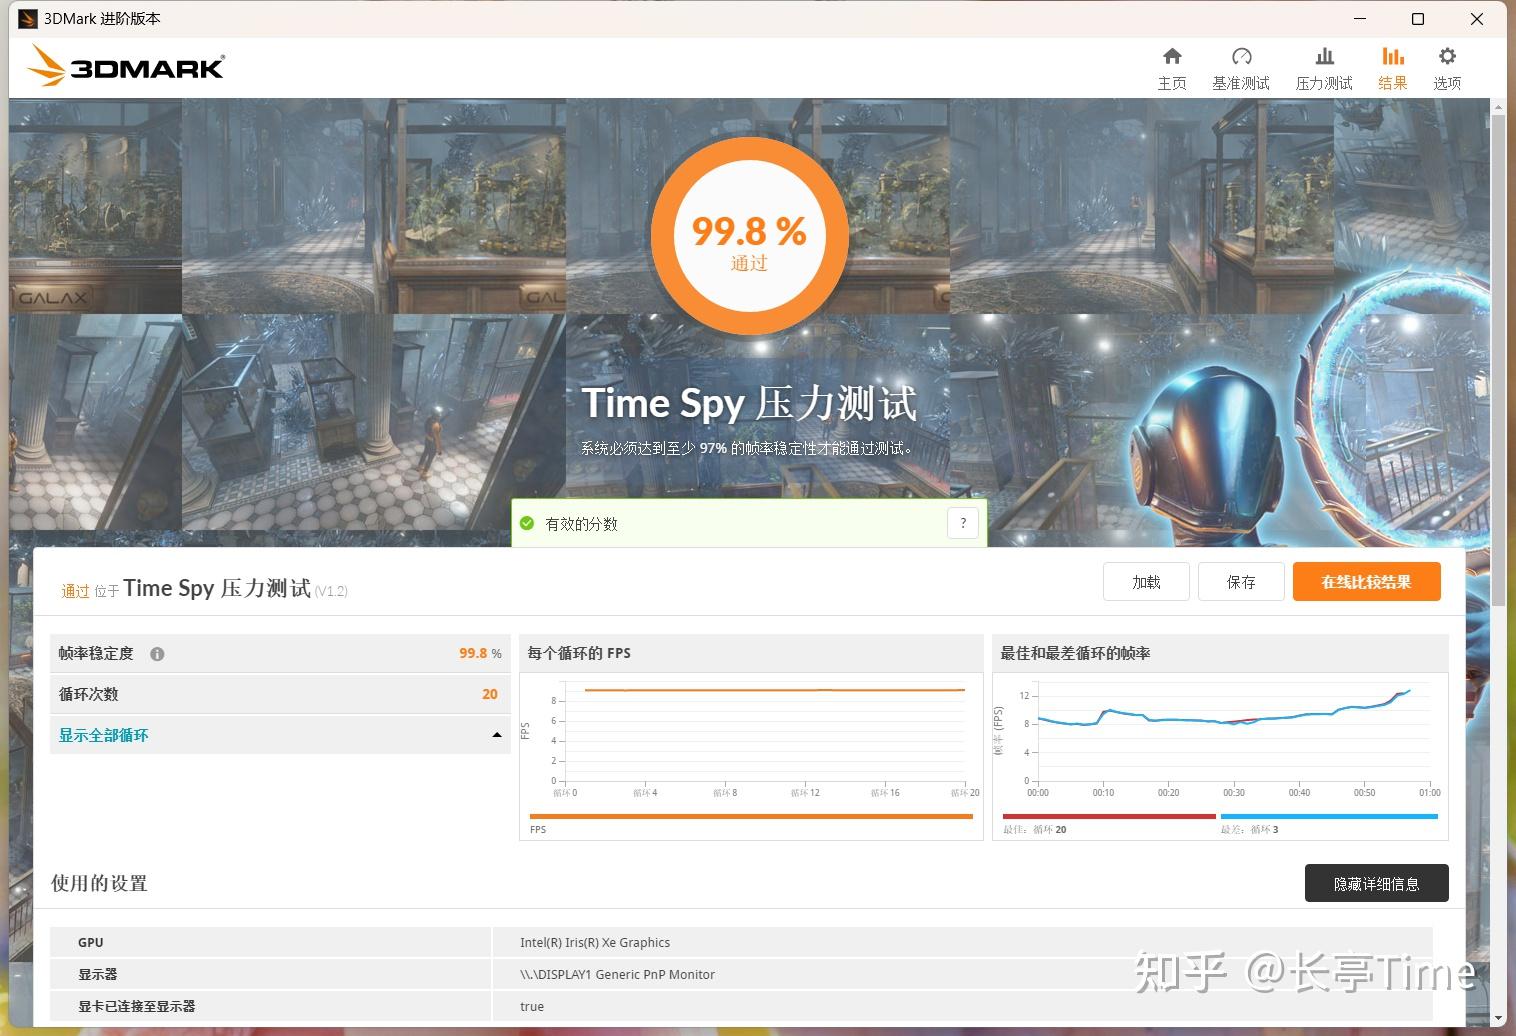The image size is (1516, 1036).
Task: Click the 3DMark logo
Action: point(125,65)
